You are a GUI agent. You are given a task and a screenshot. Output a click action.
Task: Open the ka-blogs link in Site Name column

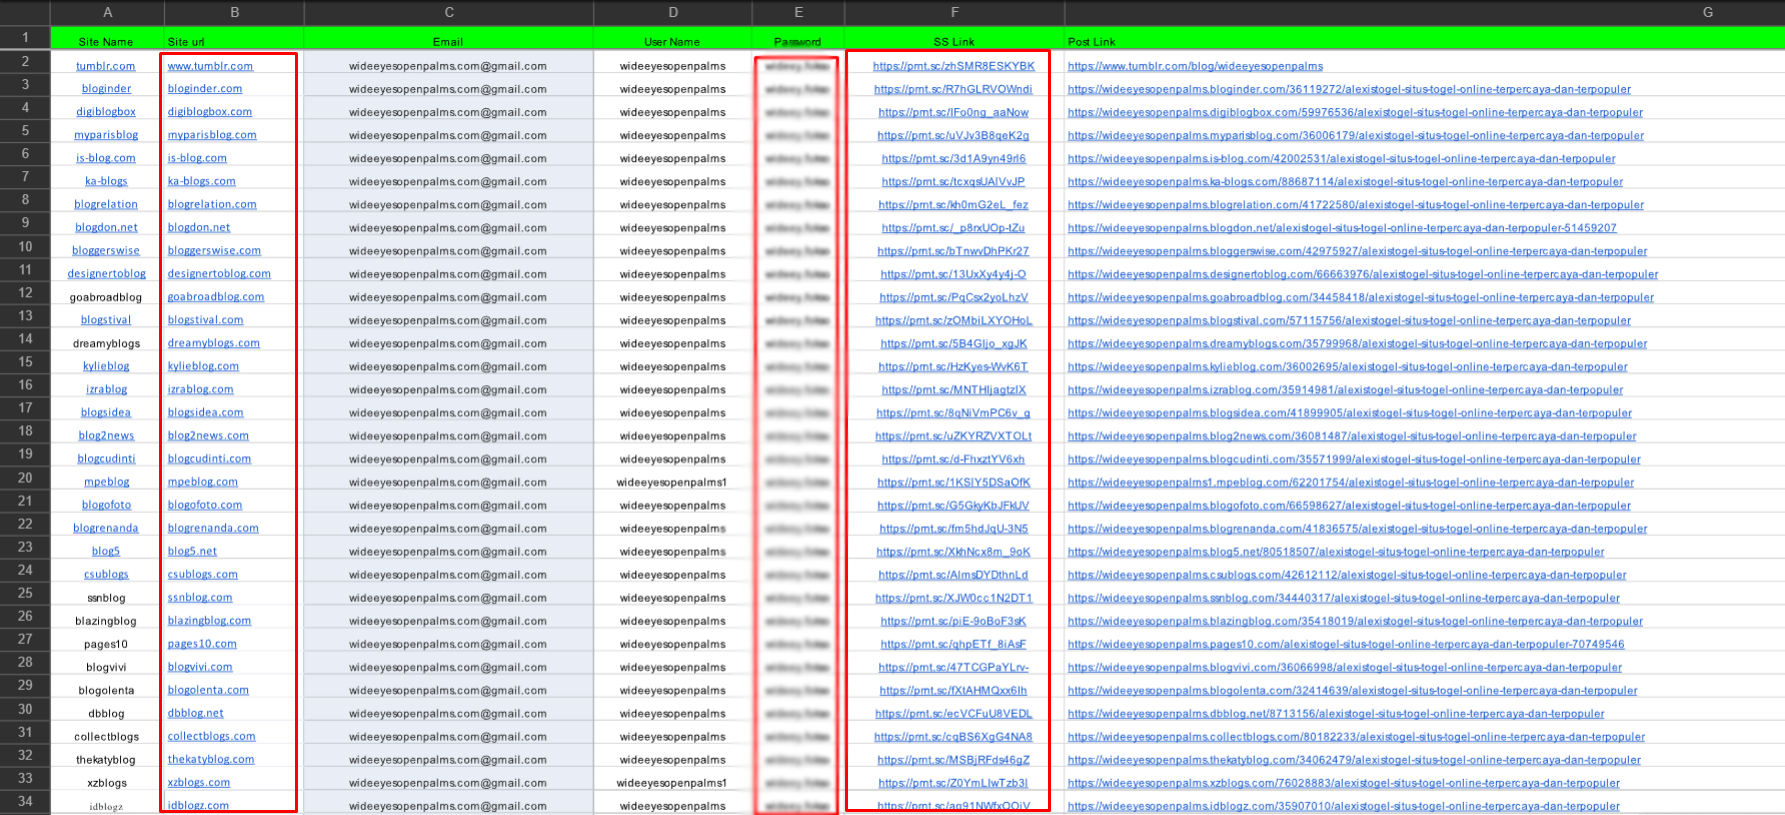(x=106, y=181)
